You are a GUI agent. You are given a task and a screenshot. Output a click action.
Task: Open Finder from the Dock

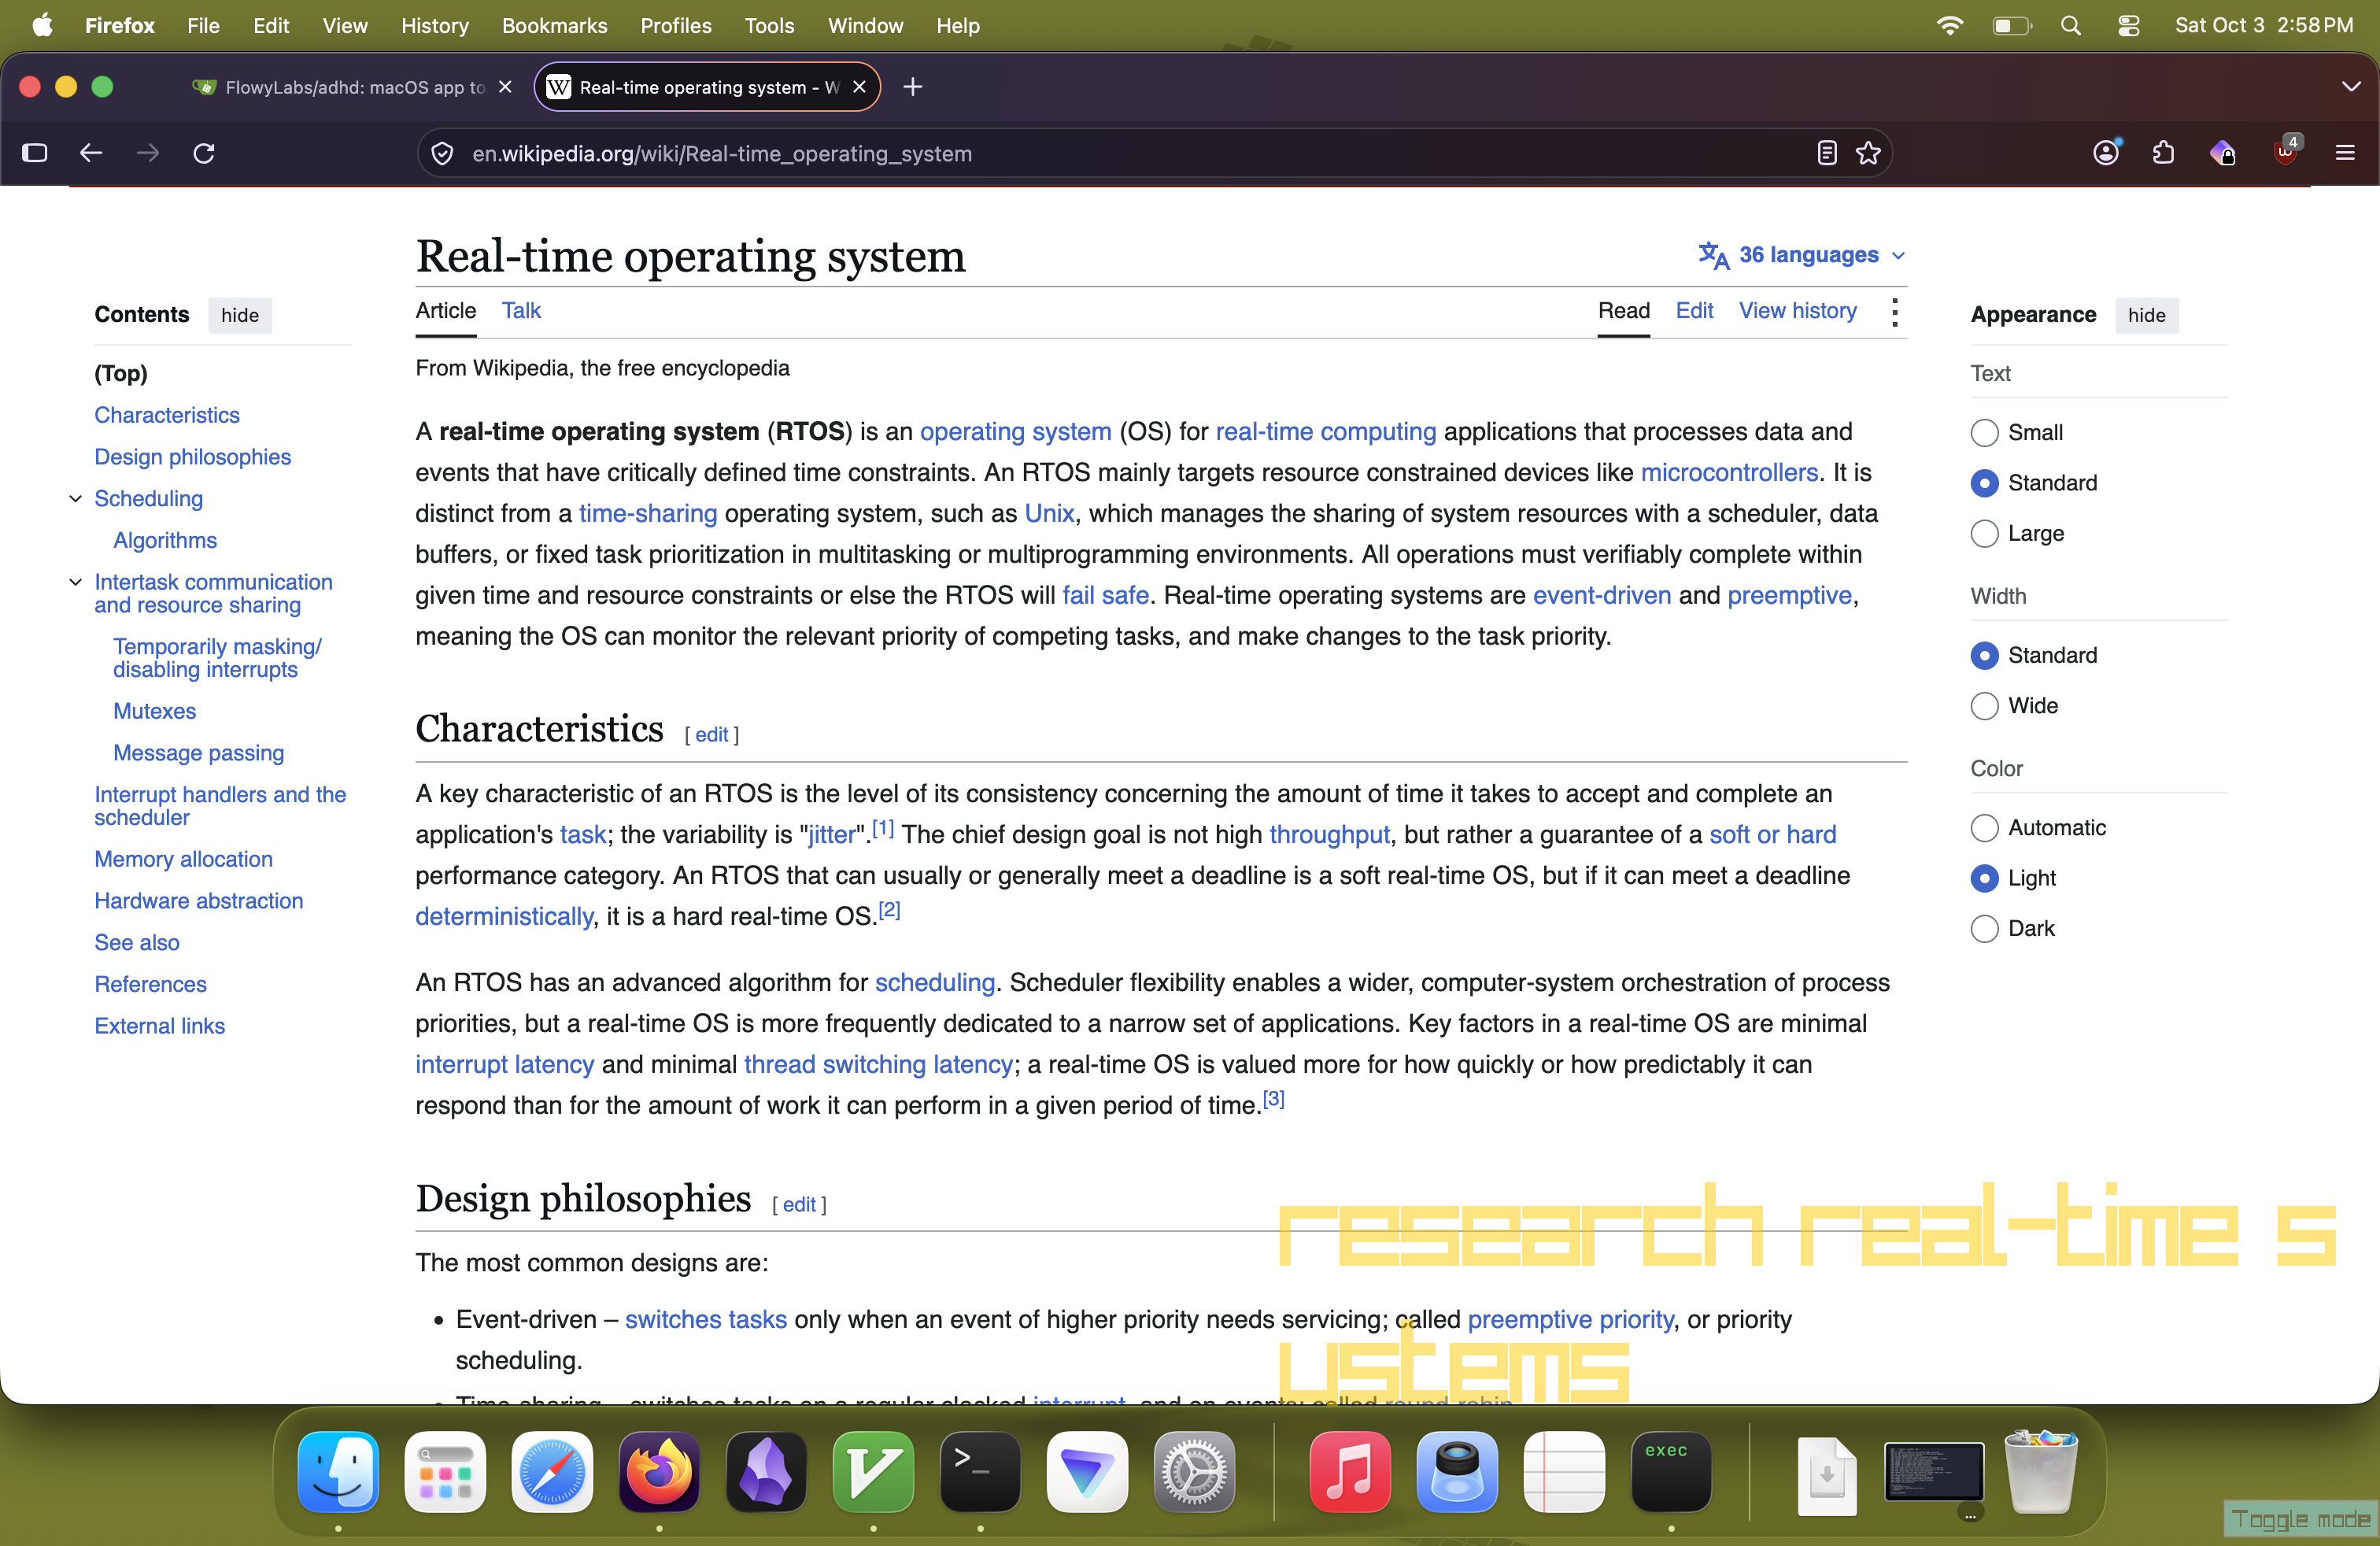coord(338,1471)
